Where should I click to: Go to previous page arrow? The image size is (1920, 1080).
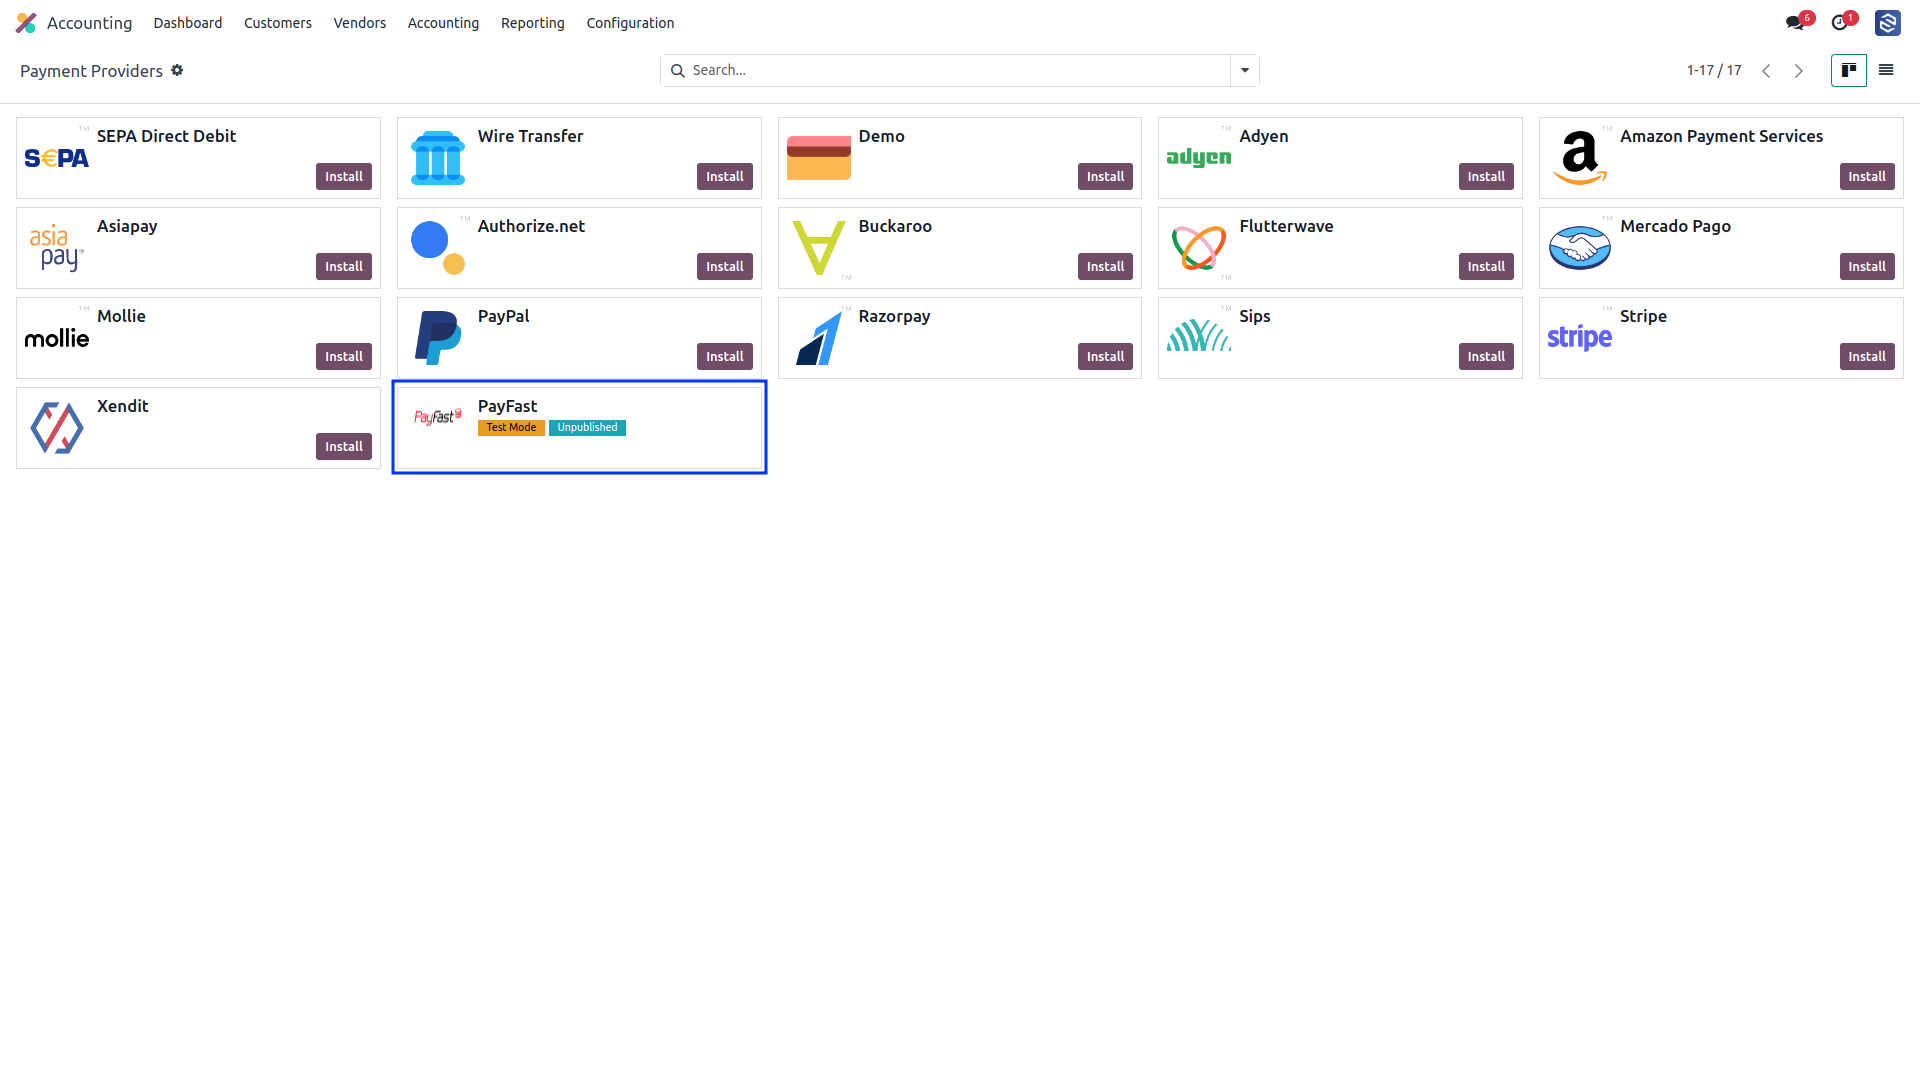click(x=1767, y=70)
